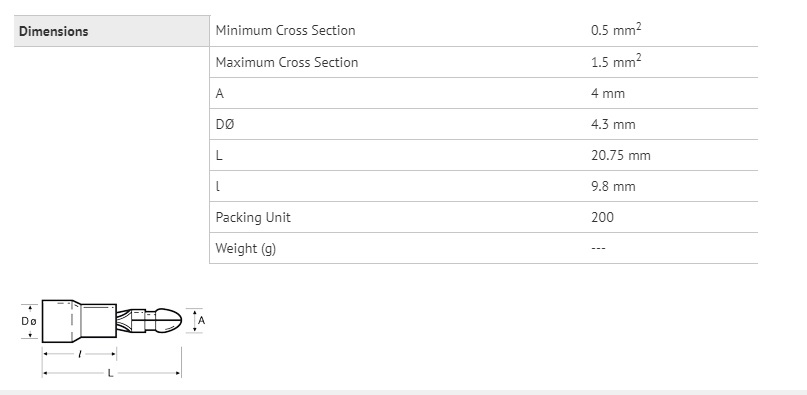This screenshot has height=395, width=807.
Task: Select the 200 packing unit value
Action: (x=602, y=217)
